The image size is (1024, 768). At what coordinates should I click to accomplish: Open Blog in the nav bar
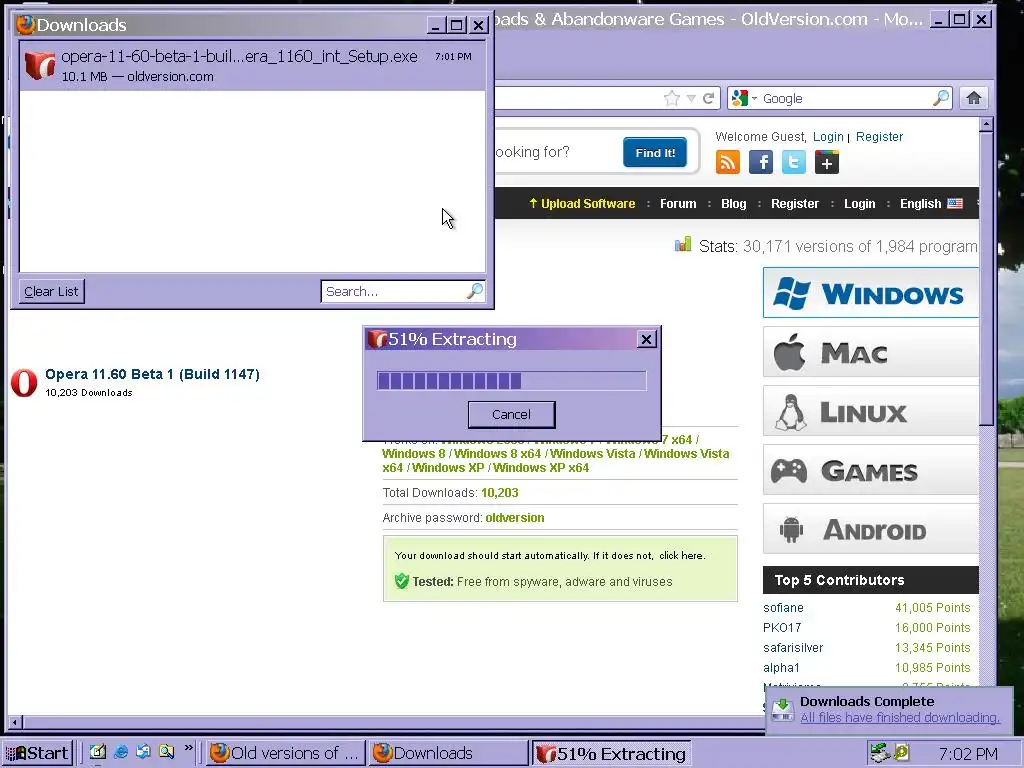click(x=733, y=204)
